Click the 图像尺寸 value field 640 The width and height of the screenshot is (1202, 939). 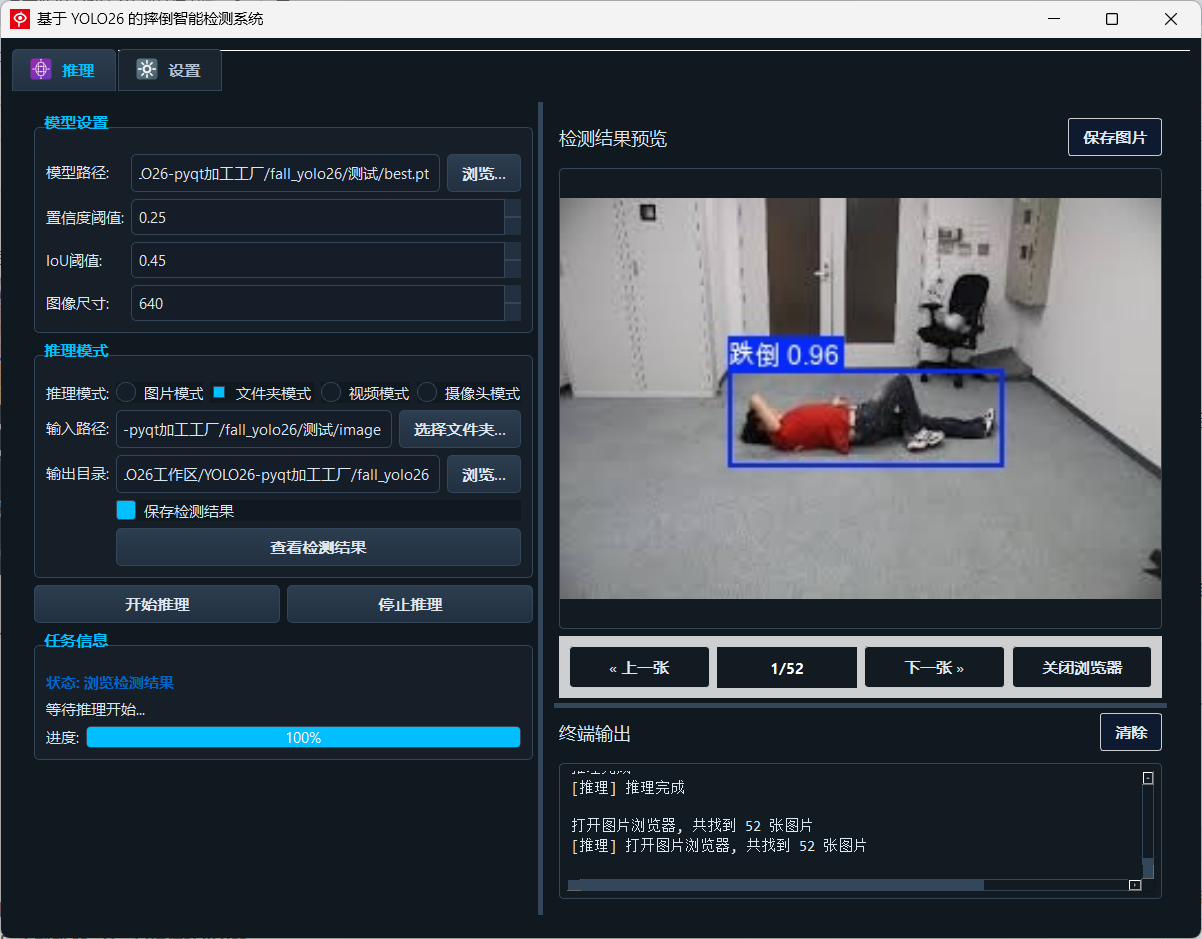[318, 303]
